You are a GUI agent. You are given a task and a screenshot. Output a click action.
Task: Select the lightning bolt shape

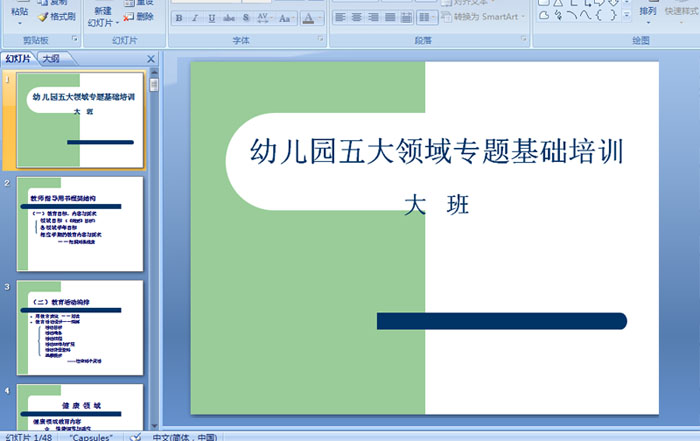(558, 16)
